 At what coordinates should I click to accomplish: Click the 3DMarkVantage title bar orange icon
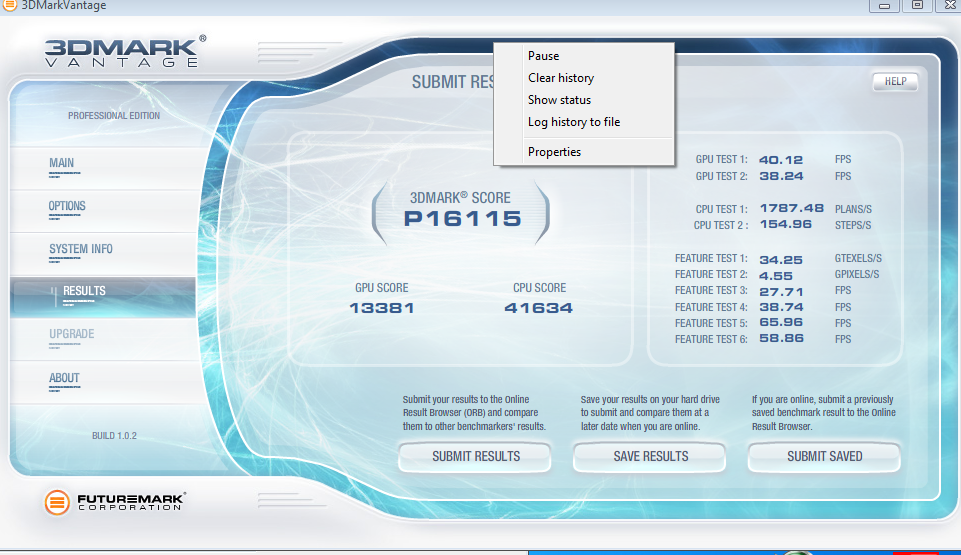coord(9,5)
